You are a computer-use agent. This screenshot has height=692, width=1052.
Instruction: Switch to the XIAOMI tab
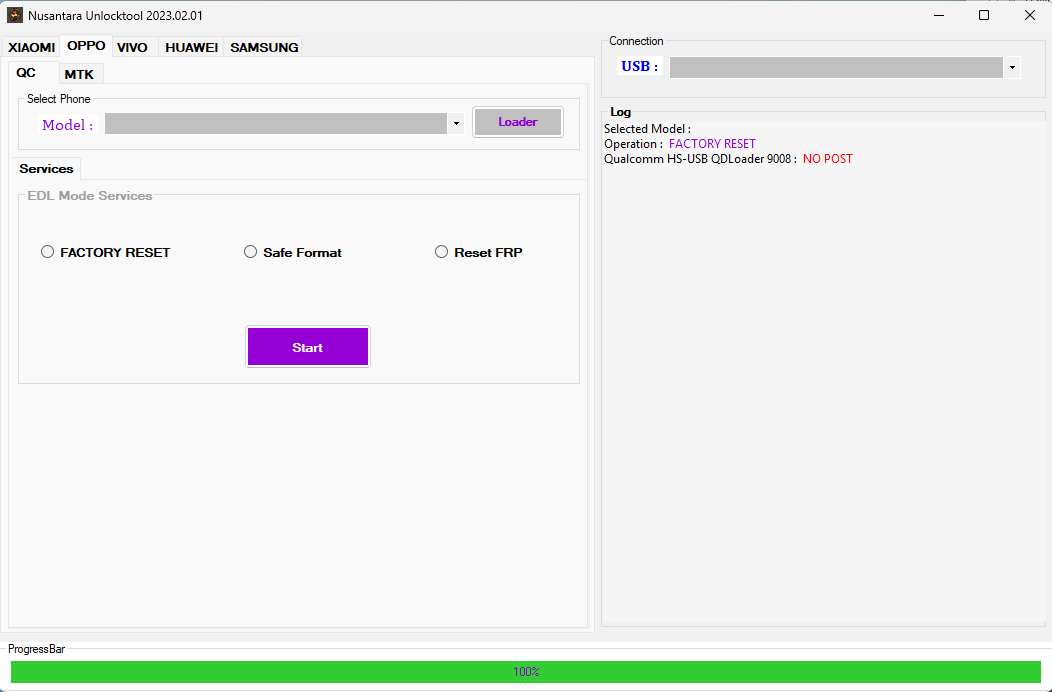tap(31, 47)
